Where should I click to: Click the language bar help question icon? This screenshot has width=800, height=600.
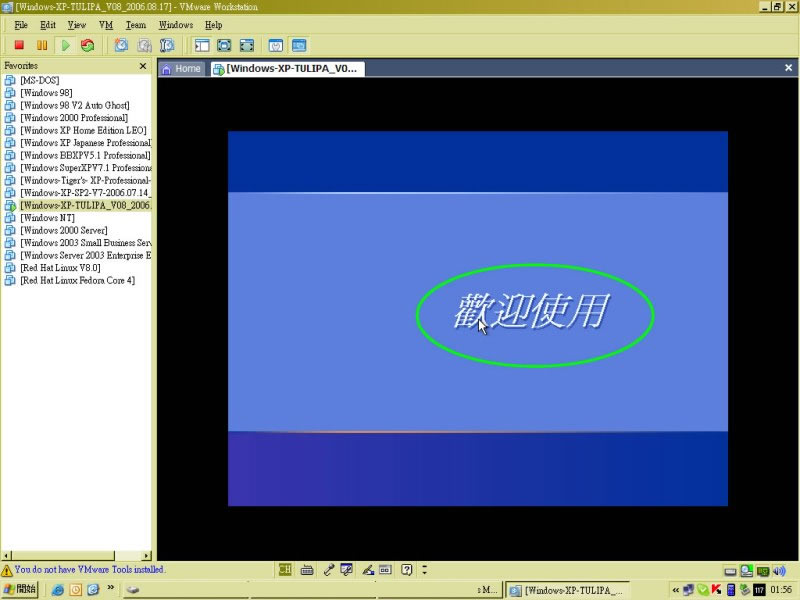pos(406,570)
